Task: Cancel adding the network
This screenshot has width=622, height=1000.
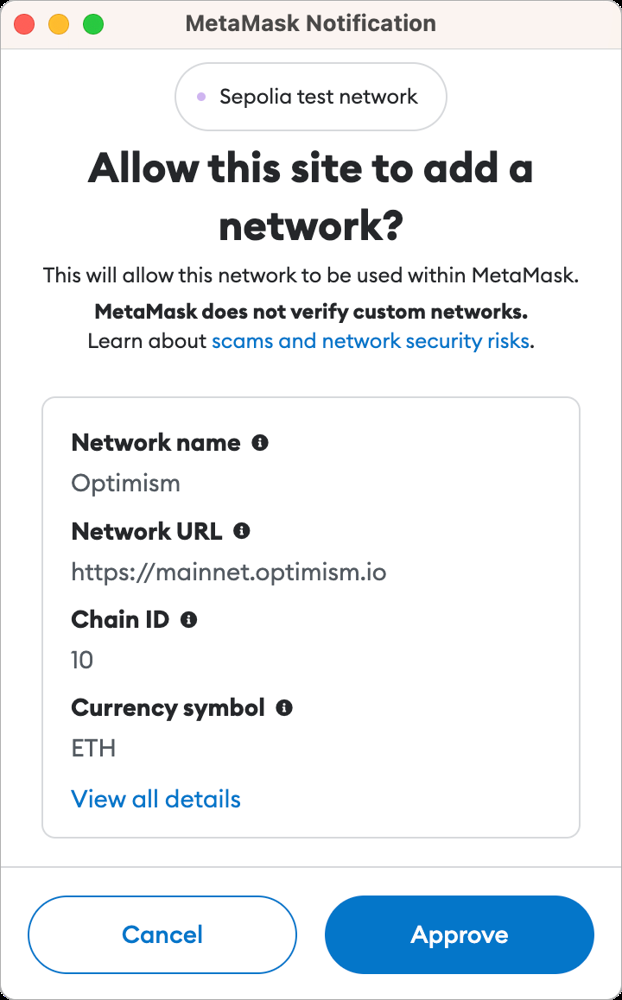Action: pyautogui.click(x=162, y=935)
